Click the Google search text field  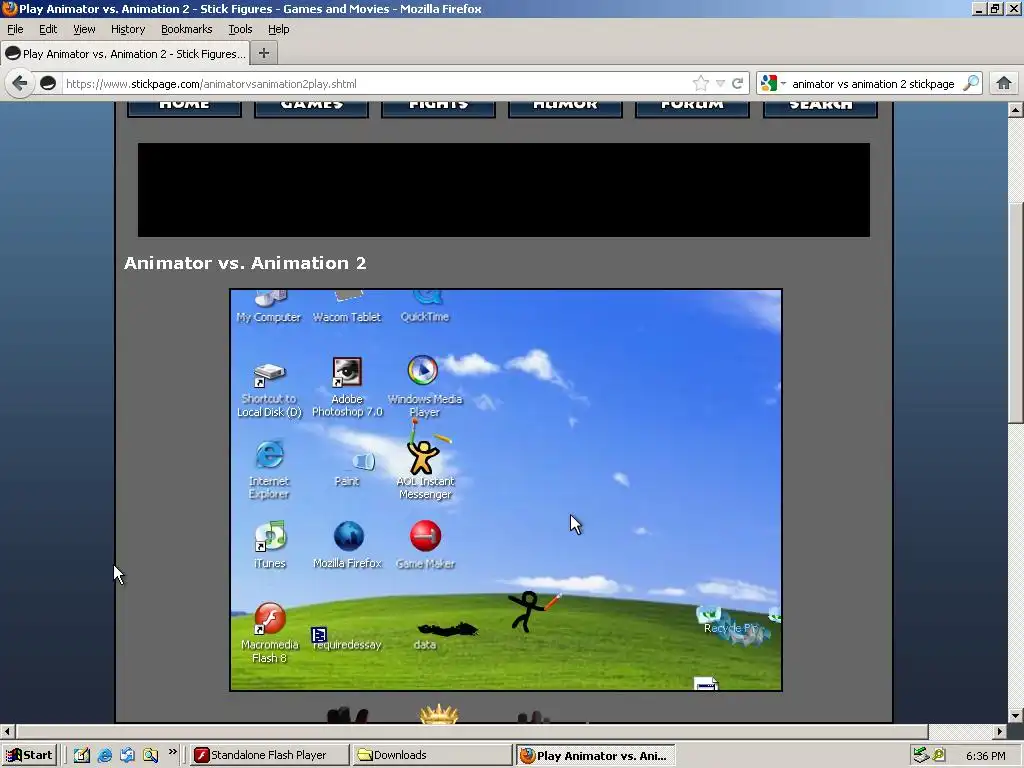coord(874,84)
